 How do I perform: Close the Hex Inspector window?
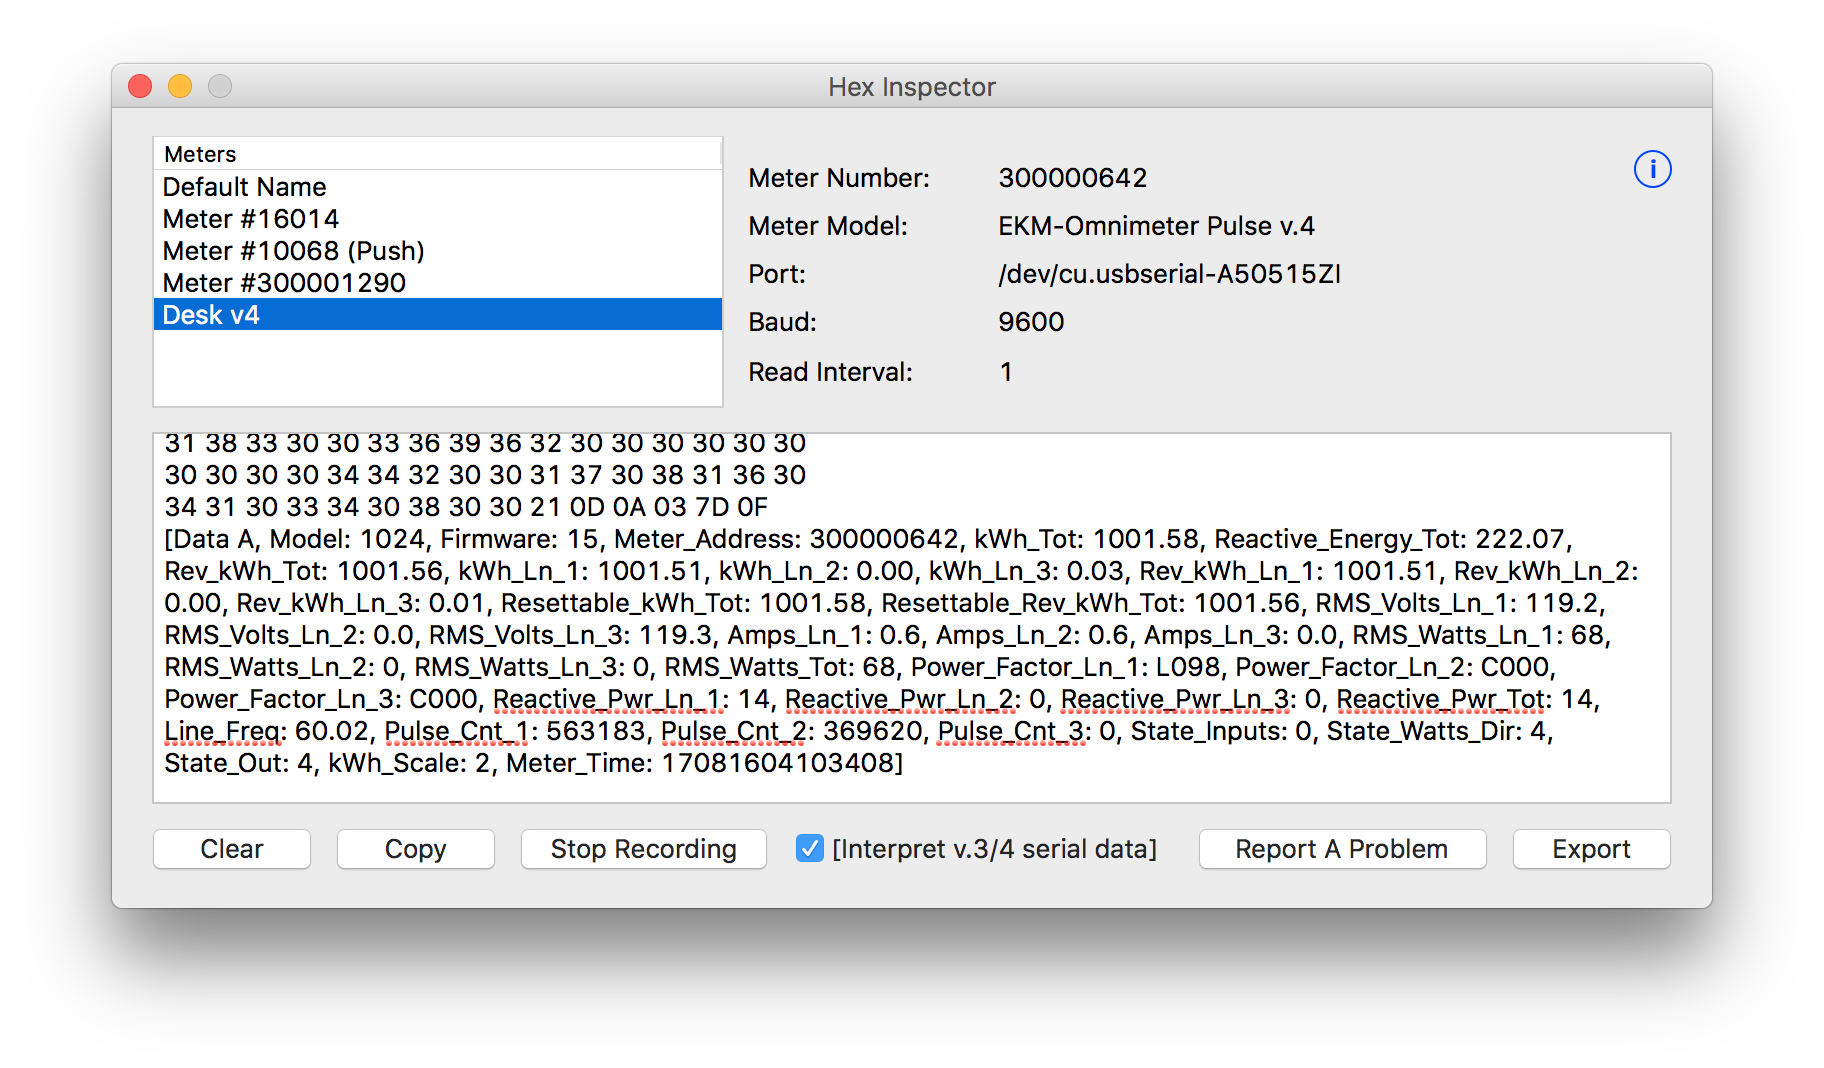pyautogui.click(x=140, y=87)
